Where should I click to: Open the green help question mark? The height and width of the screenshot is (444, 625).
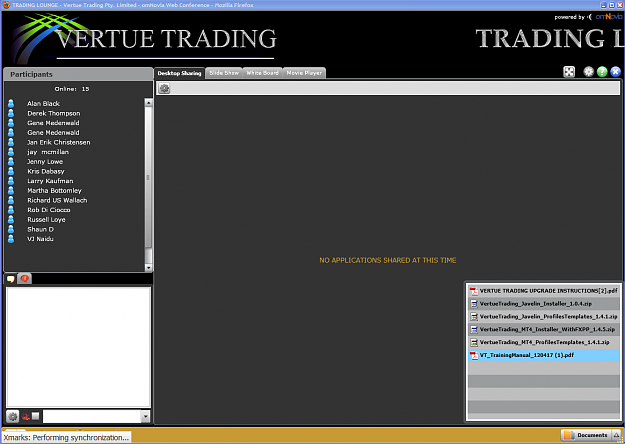[x=602, y=72]
